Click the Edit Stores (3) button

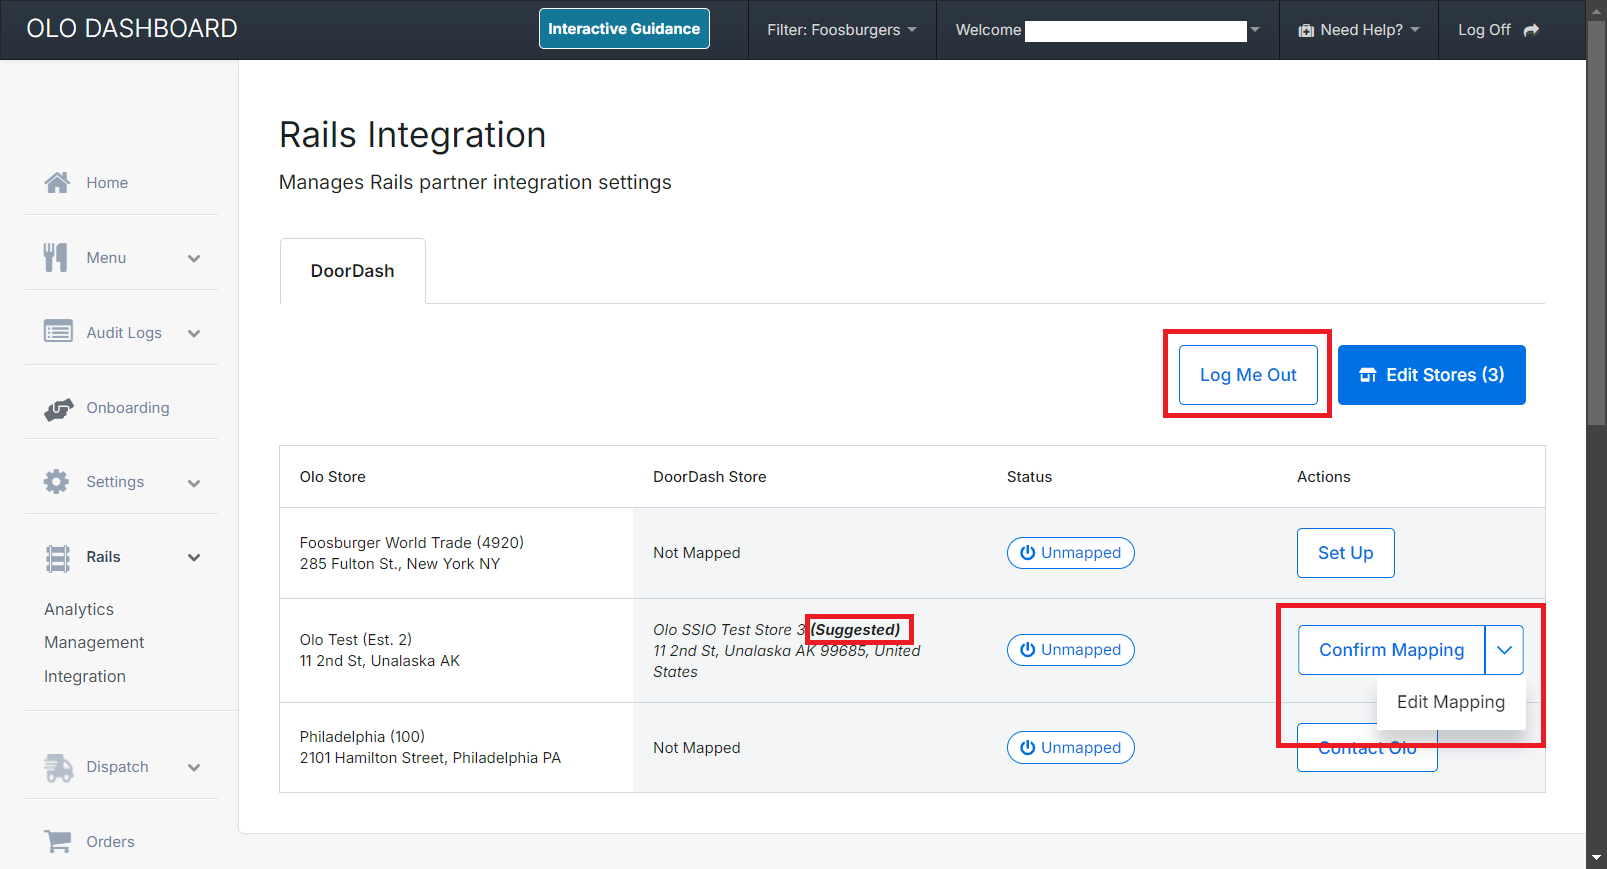[x=1432, y=375]
